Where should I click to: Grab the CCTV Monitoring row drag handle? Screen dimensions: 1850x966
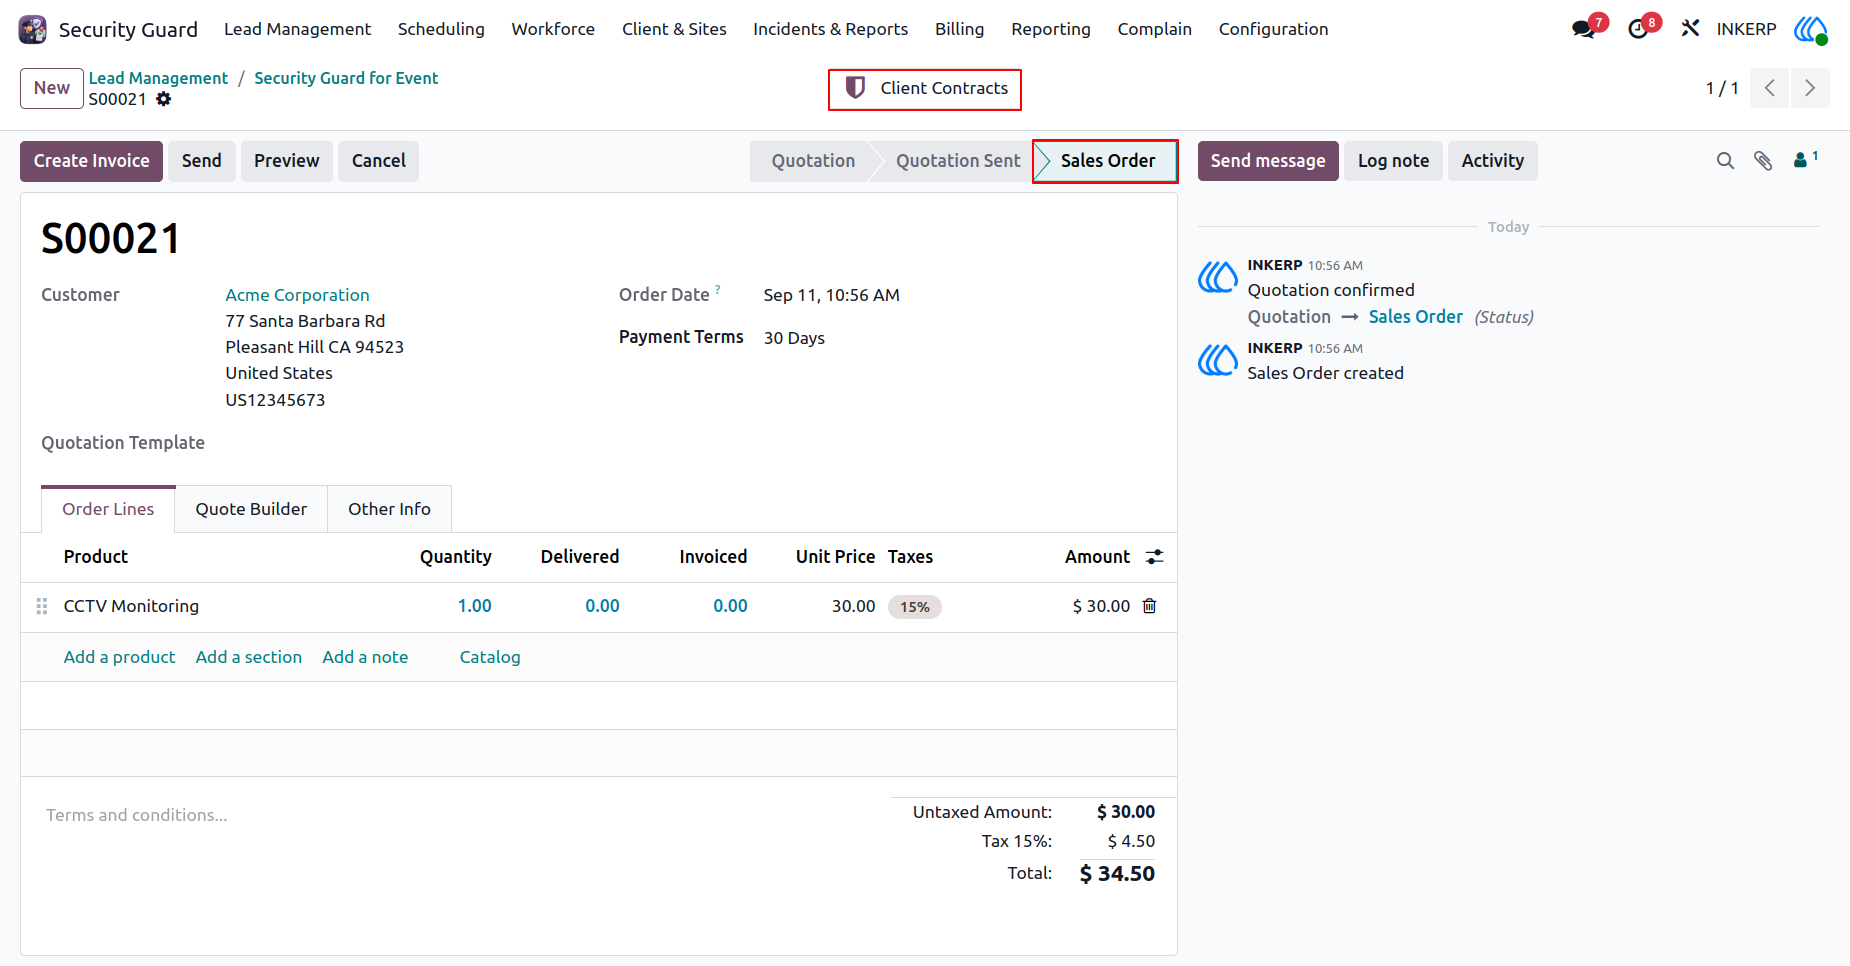click(x=42, y=606)
